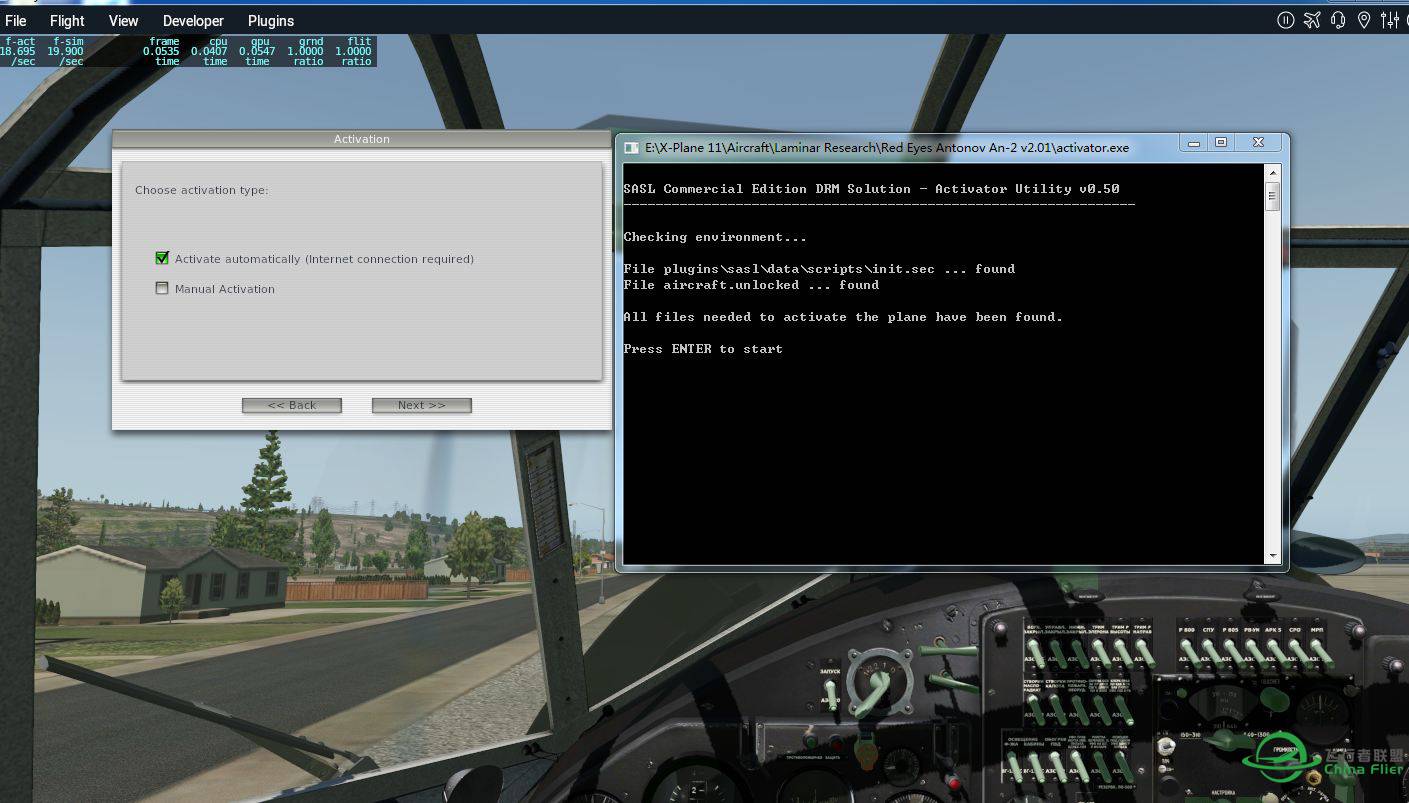Close the activator.exe console window
Image resolution: width=1409 pixels, height=803 pixels.
(1259, 143)
